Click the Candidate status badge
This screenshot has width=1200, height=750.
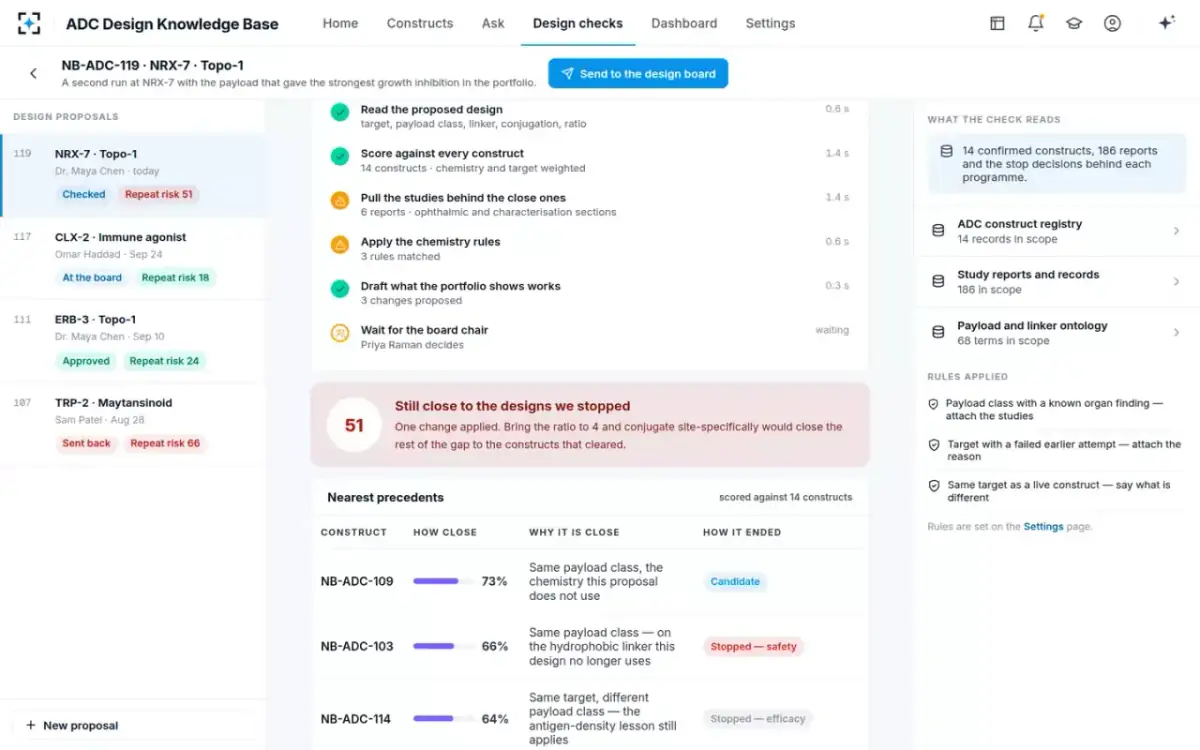[735, 581]
